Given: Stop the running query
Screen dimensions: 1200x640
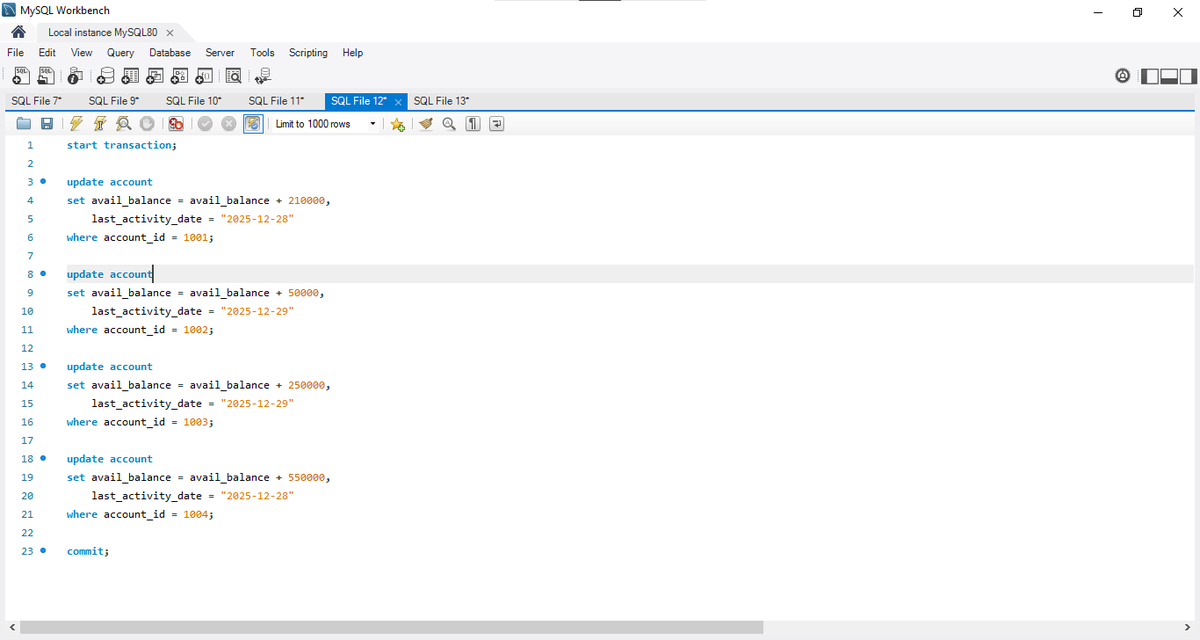Looking at the screenshot, I should (146, 124).
